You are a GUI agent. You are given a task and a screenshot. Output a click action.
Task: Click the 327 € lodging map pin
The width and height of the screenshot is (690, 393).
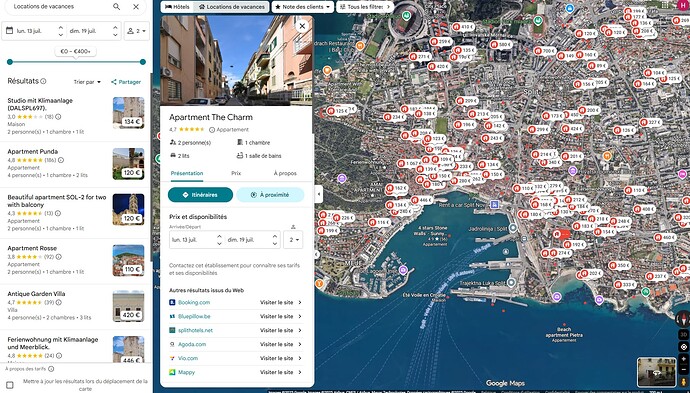pyautogui.click(x=651, y=122)
